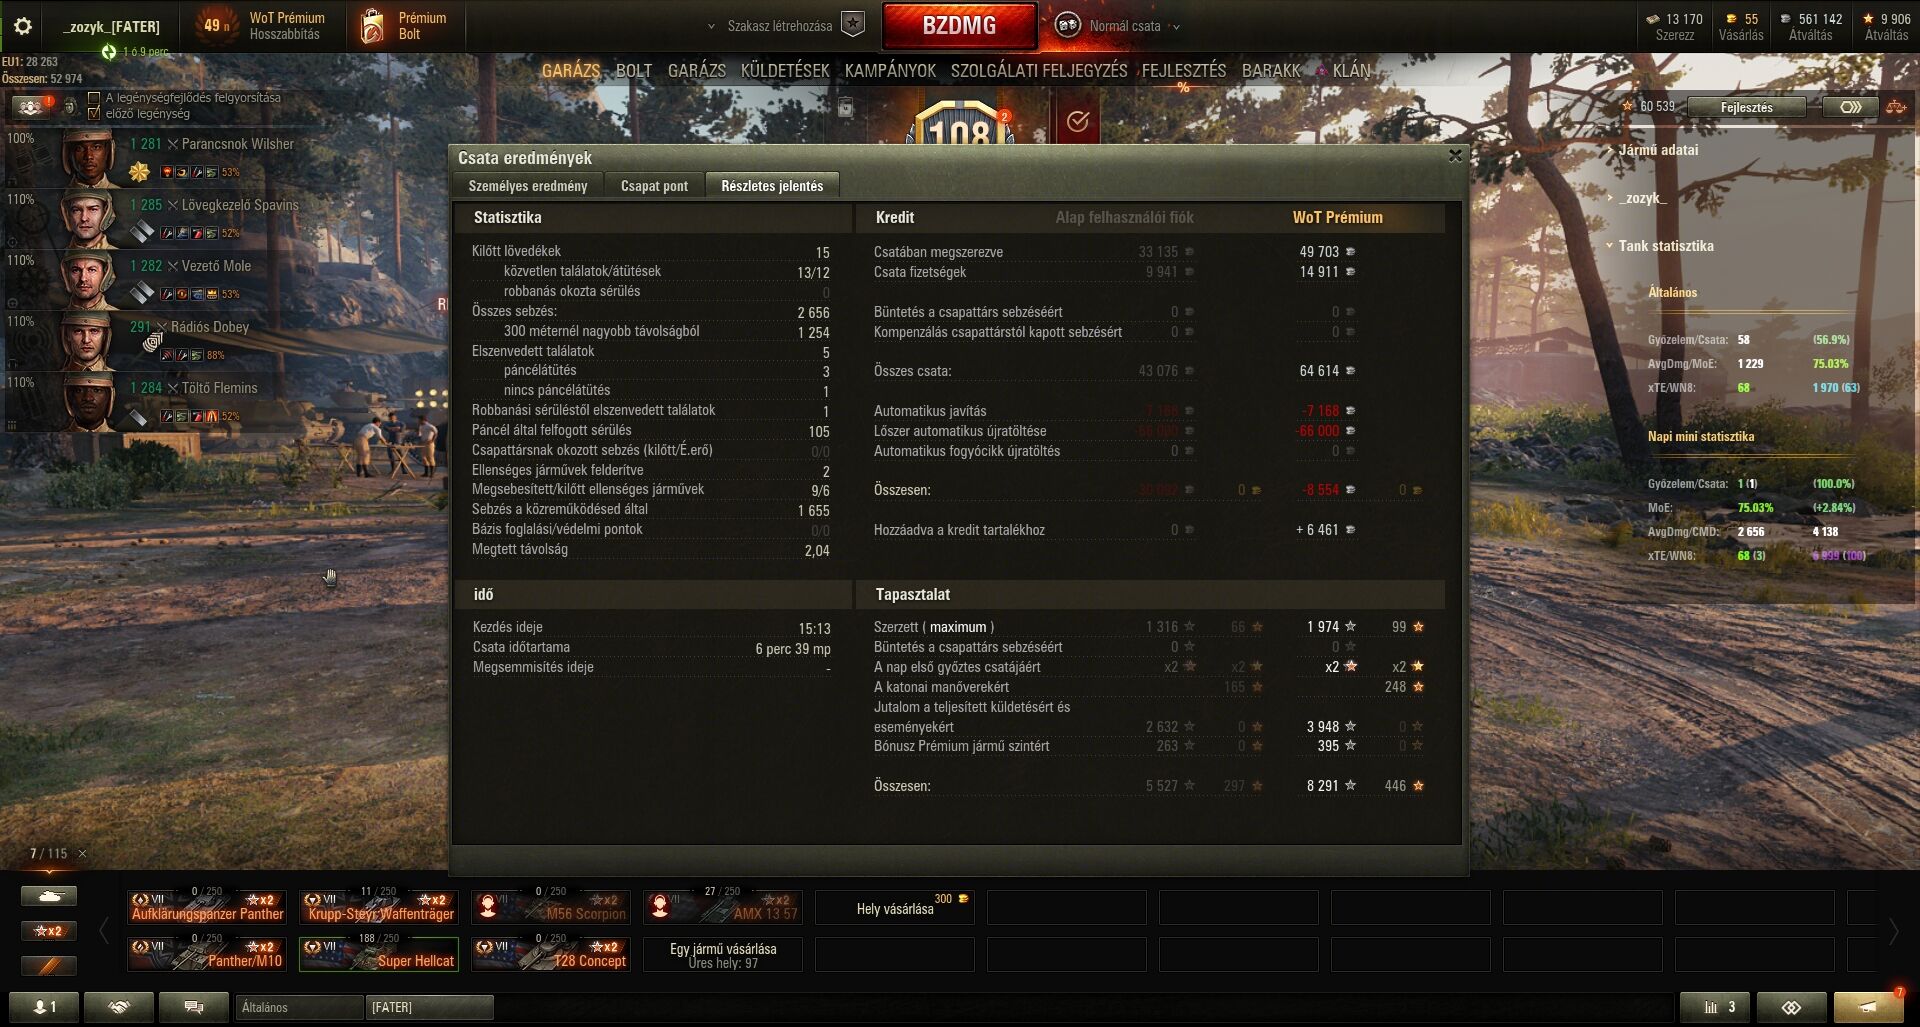Switch to Csapat pont tab
The image size is (1920, 1027).
(654, 186)
